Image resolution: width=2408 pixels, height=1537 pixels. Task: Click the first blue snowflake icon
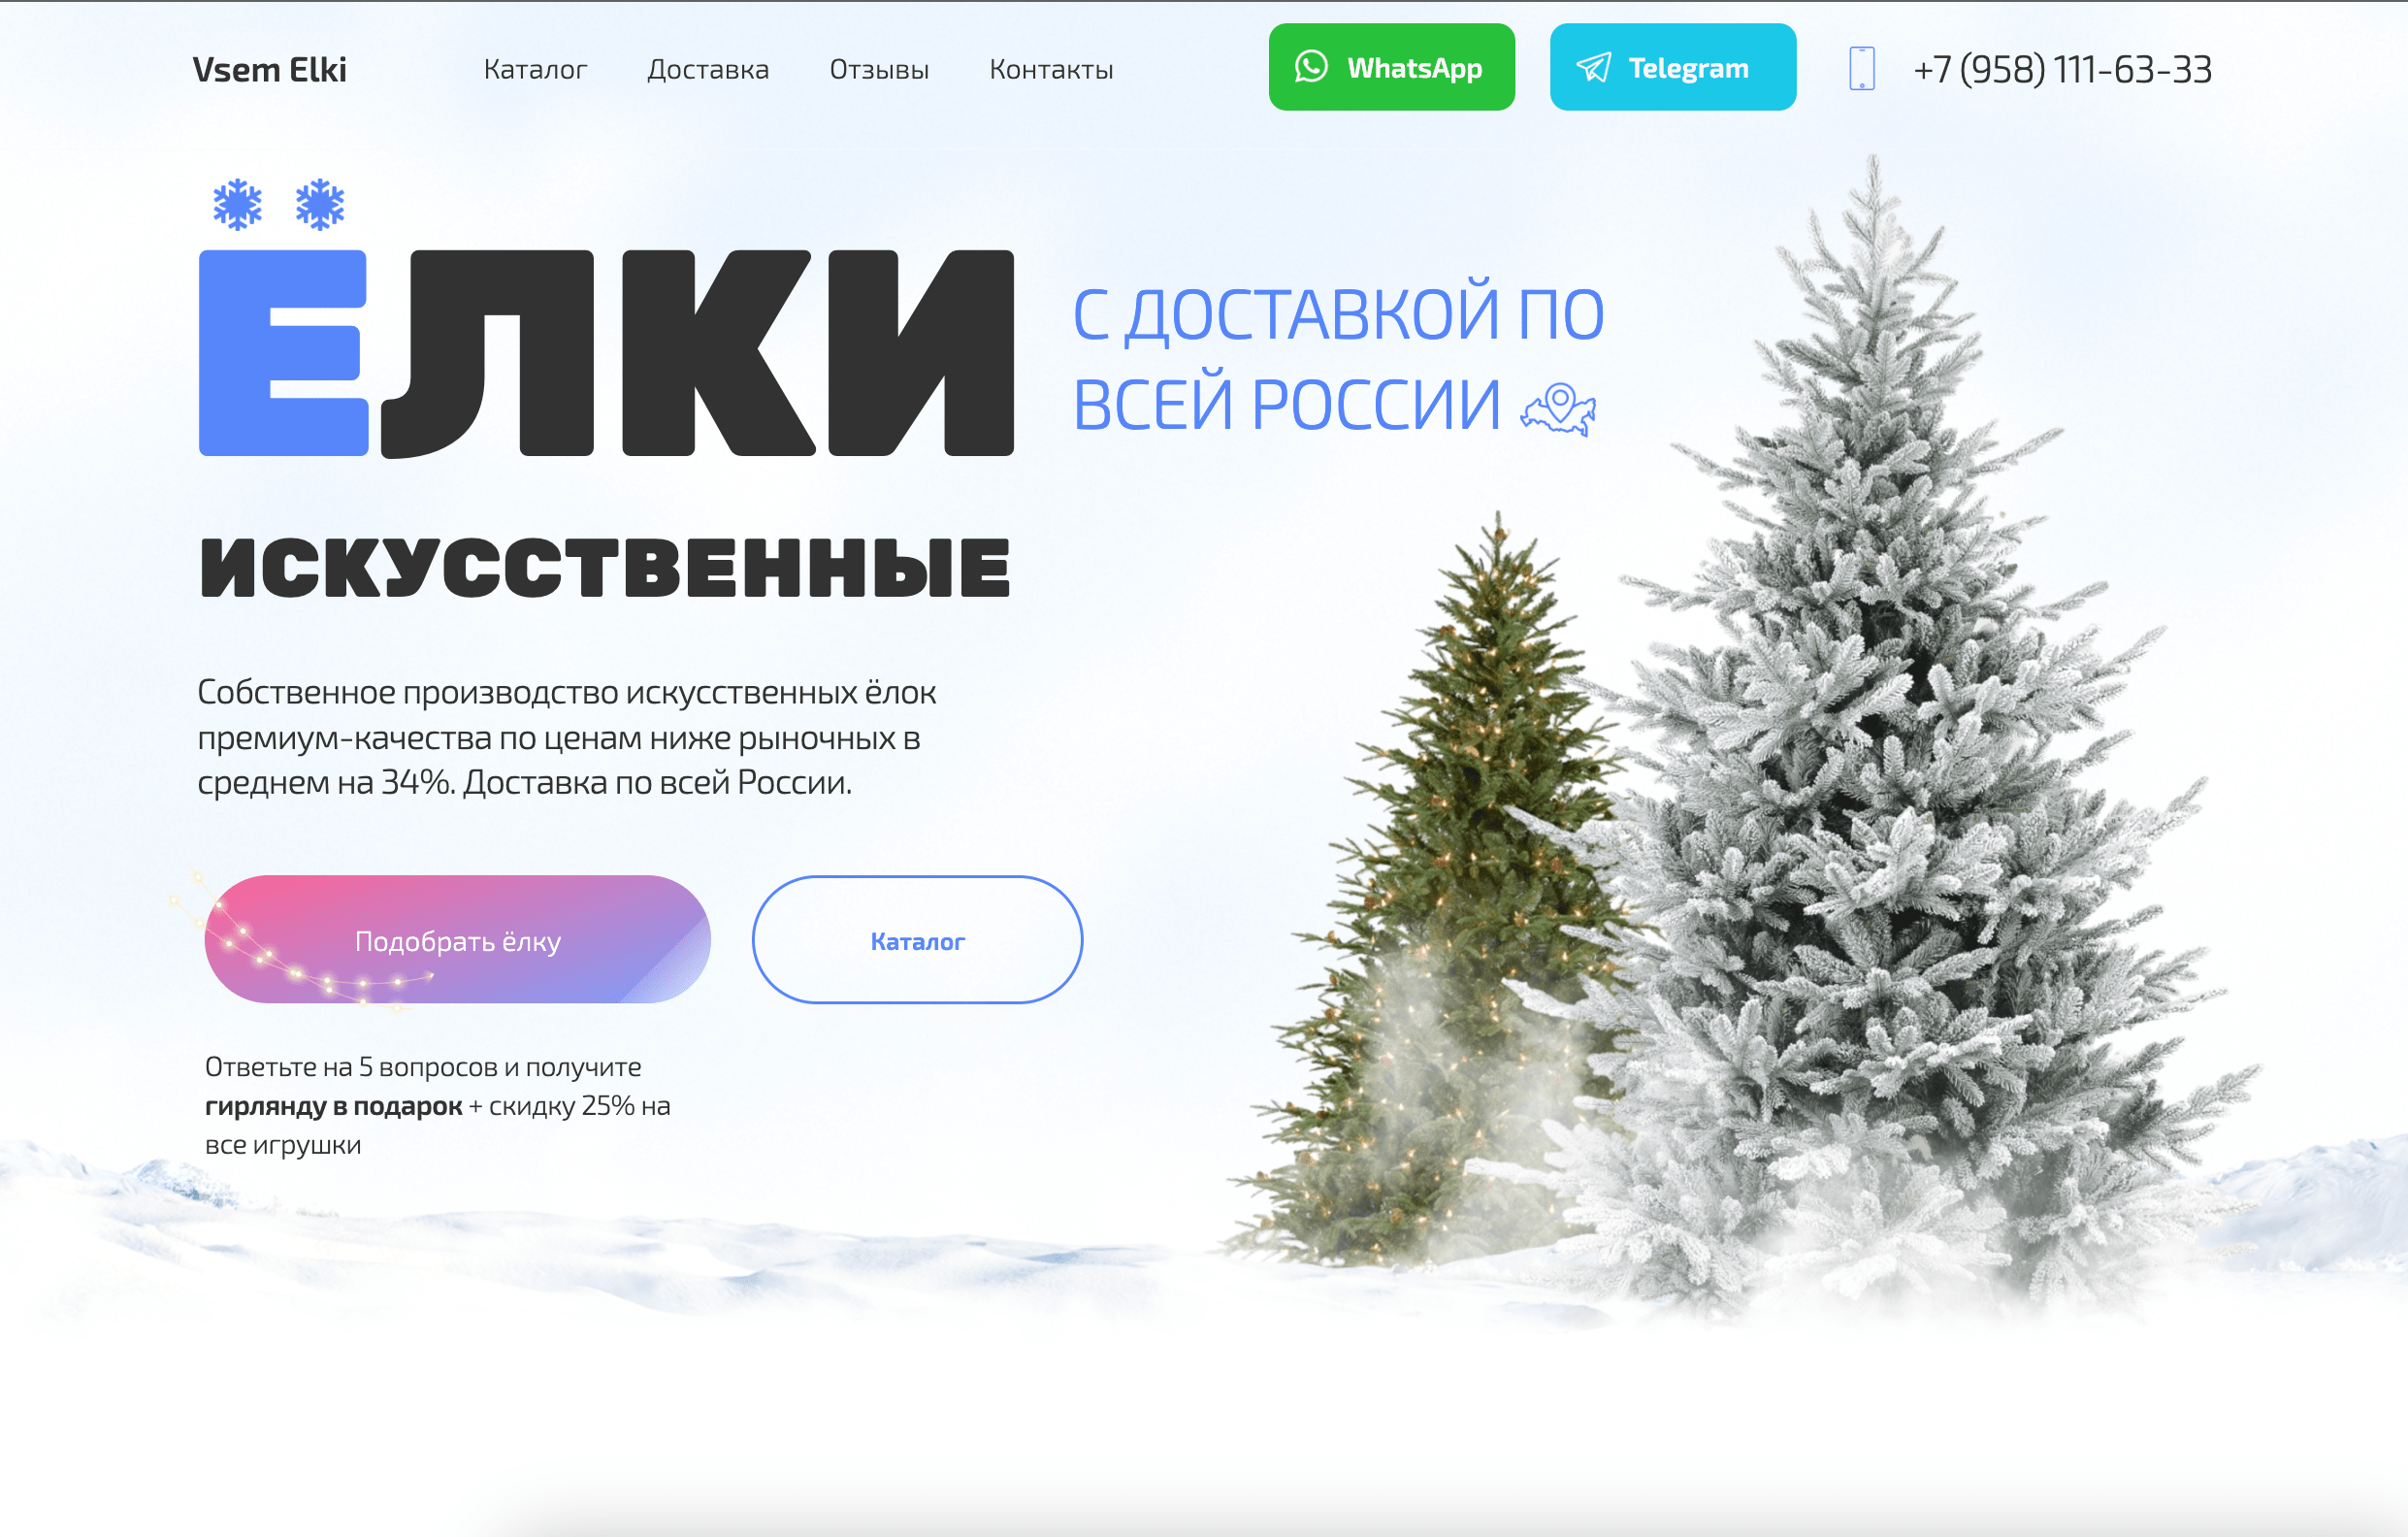tap(238, 204)
